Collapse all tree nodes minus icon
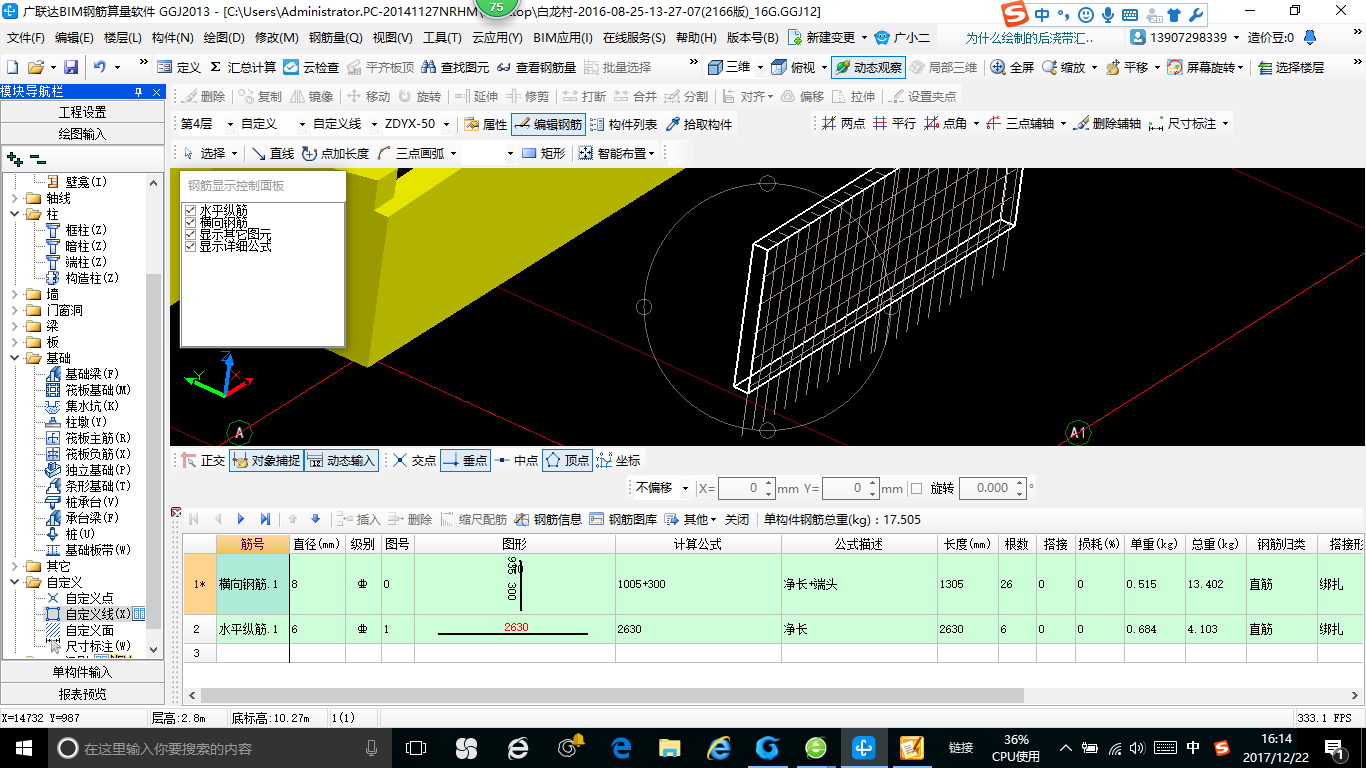Screen dimensions: 1366x768 coord(37,159)
